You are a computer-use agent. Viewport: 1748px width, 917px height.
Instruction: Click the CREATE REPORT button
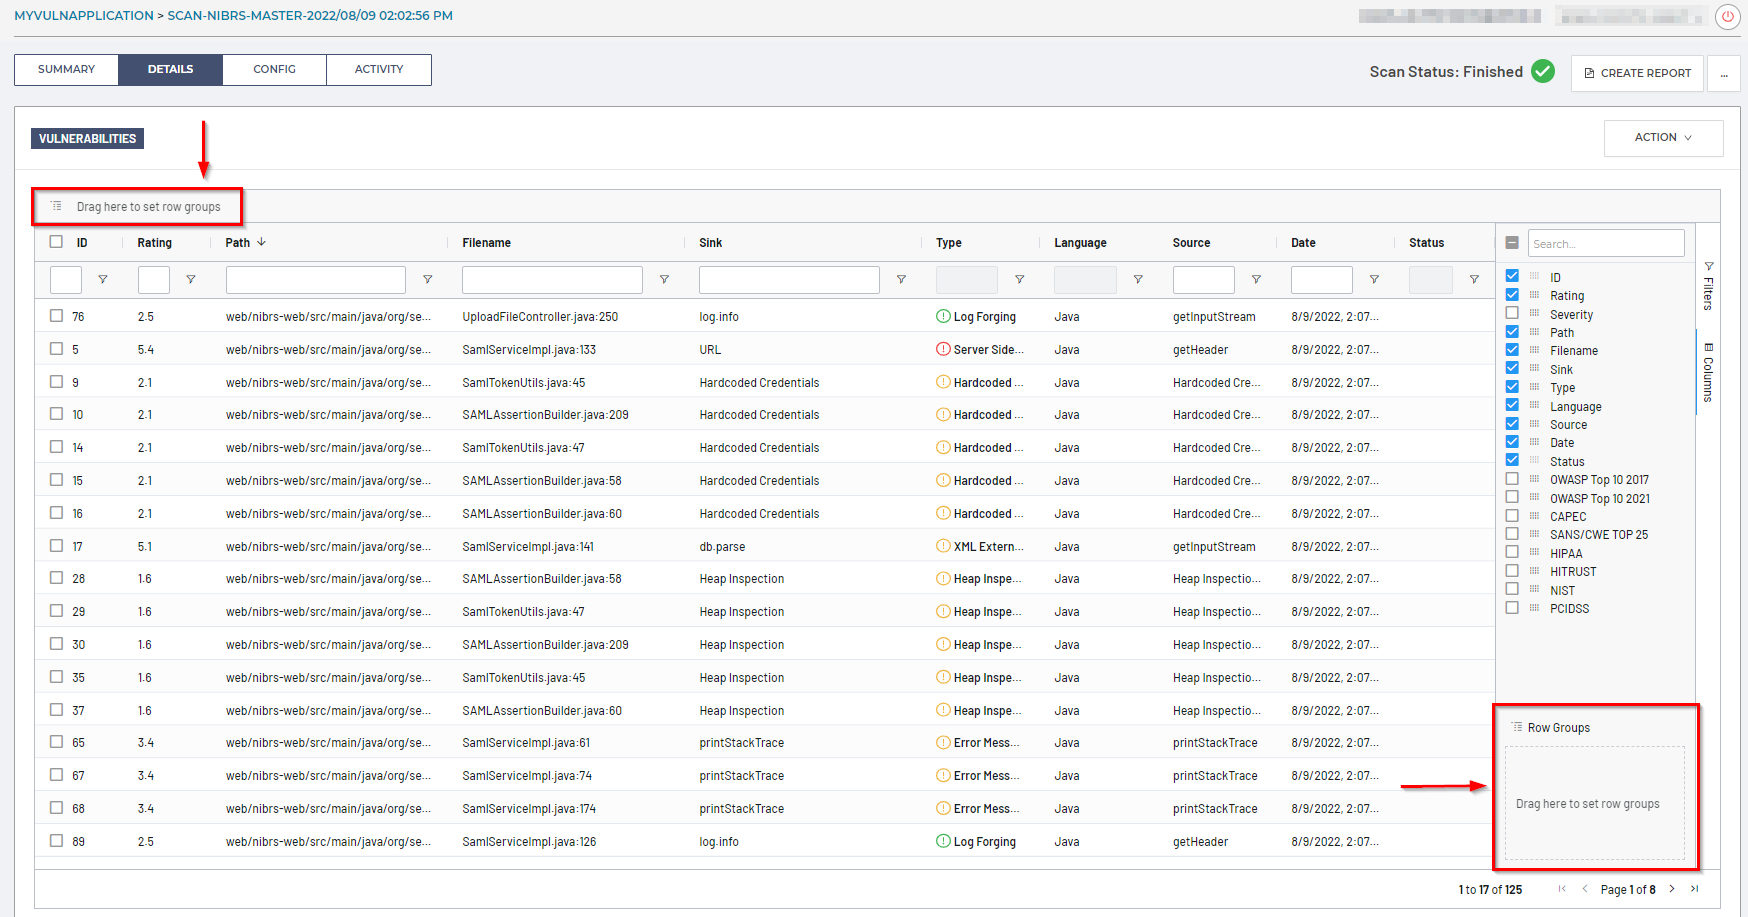coord(1637,73)
